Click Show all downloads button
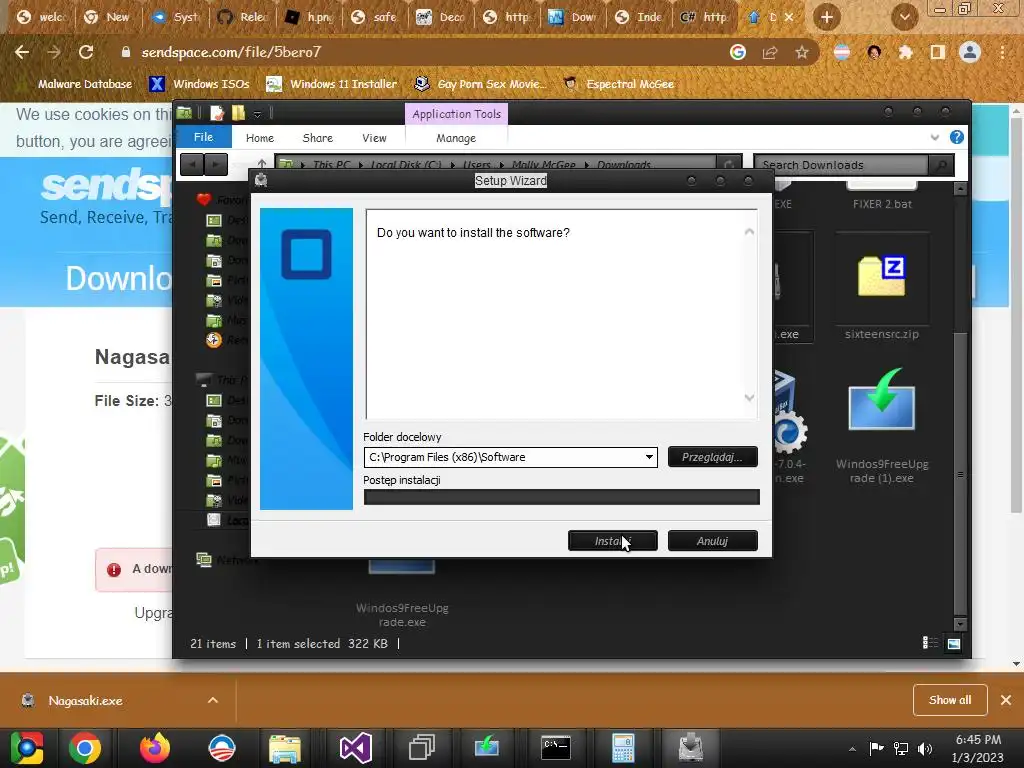This screenshot has width=1024, height=768. click(x=950, y=700)
